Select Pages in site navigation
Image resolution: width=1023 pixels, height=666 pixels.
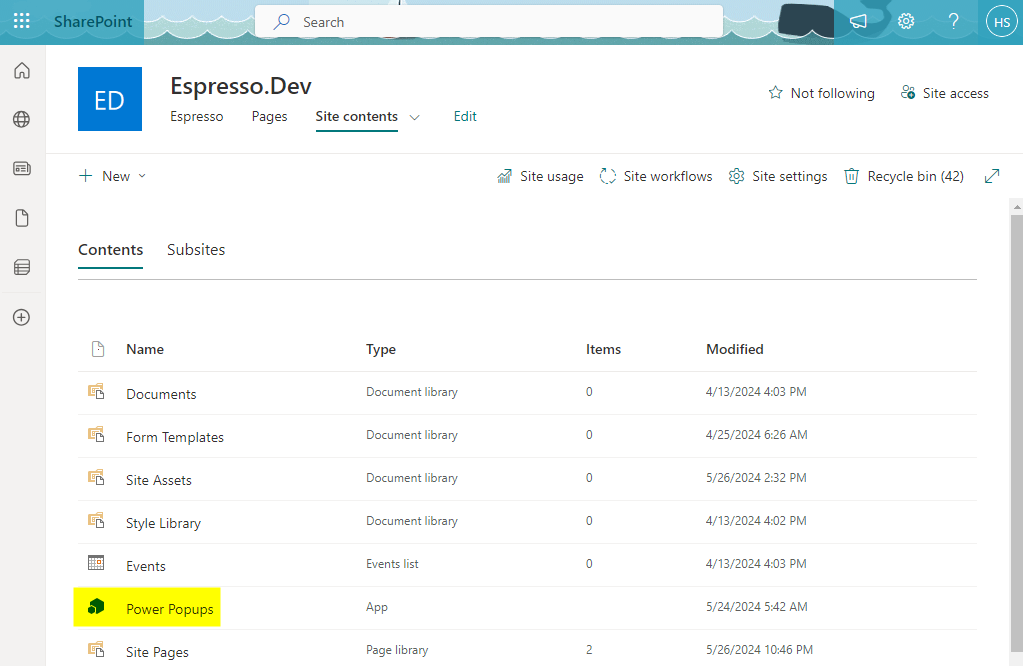pos(269,116)
